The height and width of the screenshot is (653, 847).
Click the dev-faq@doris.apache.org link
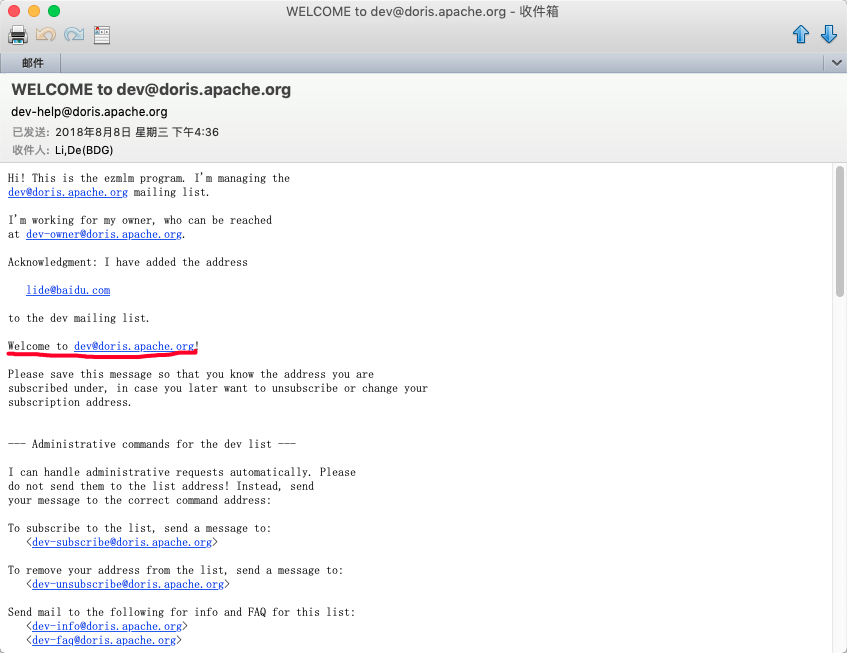(x=104, y=640)
